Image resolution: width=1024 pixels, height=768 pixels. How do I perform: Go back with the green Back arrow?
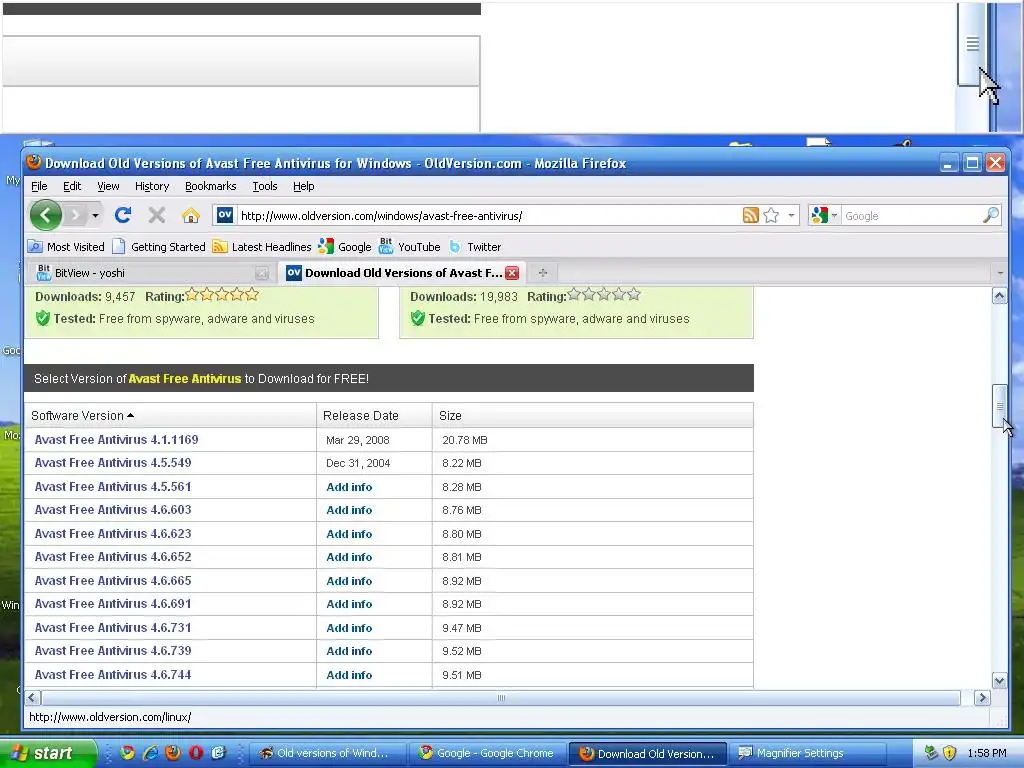46,215
